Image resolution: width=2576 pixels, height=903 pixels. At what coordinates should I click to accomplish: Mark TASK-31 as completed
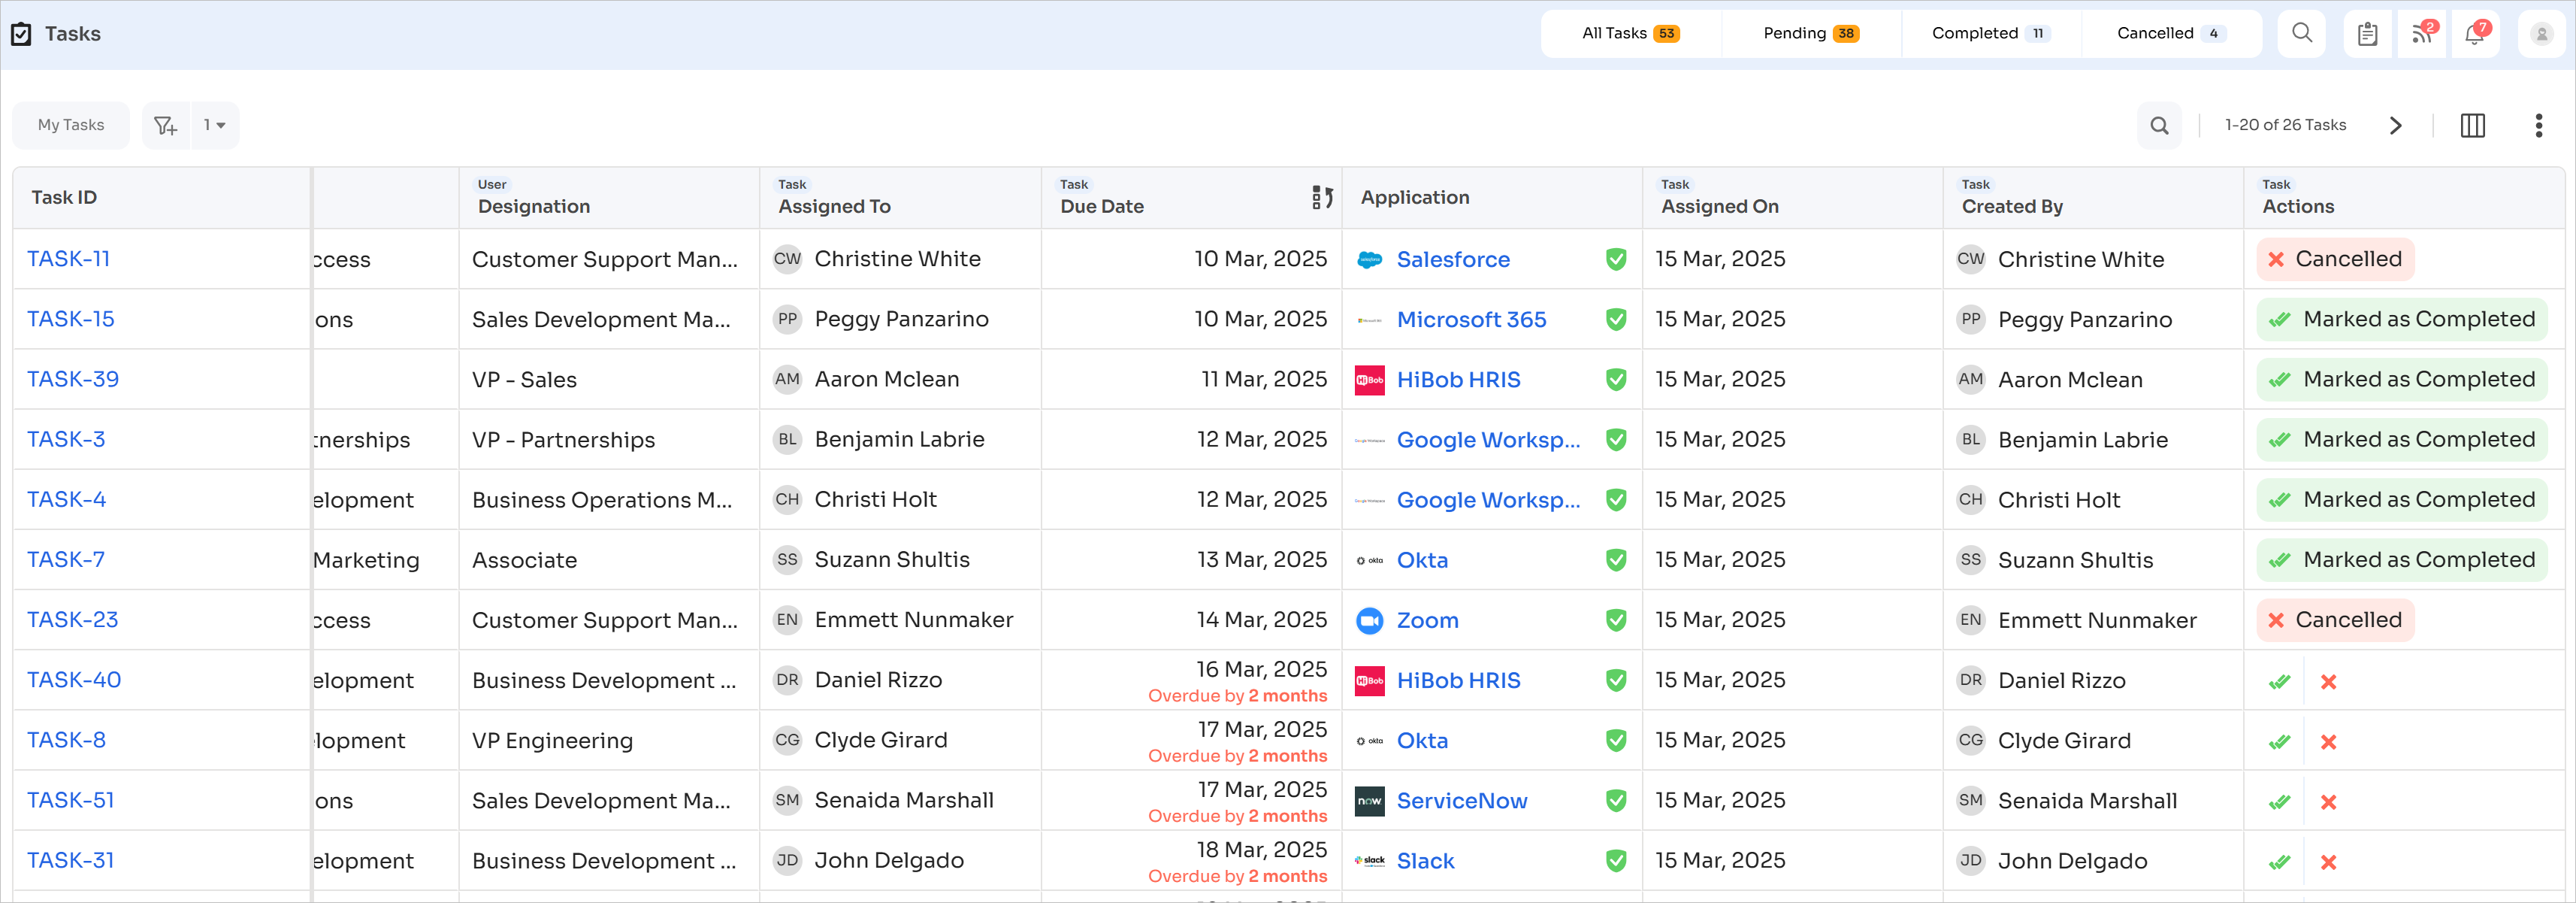click(2279, 861)
